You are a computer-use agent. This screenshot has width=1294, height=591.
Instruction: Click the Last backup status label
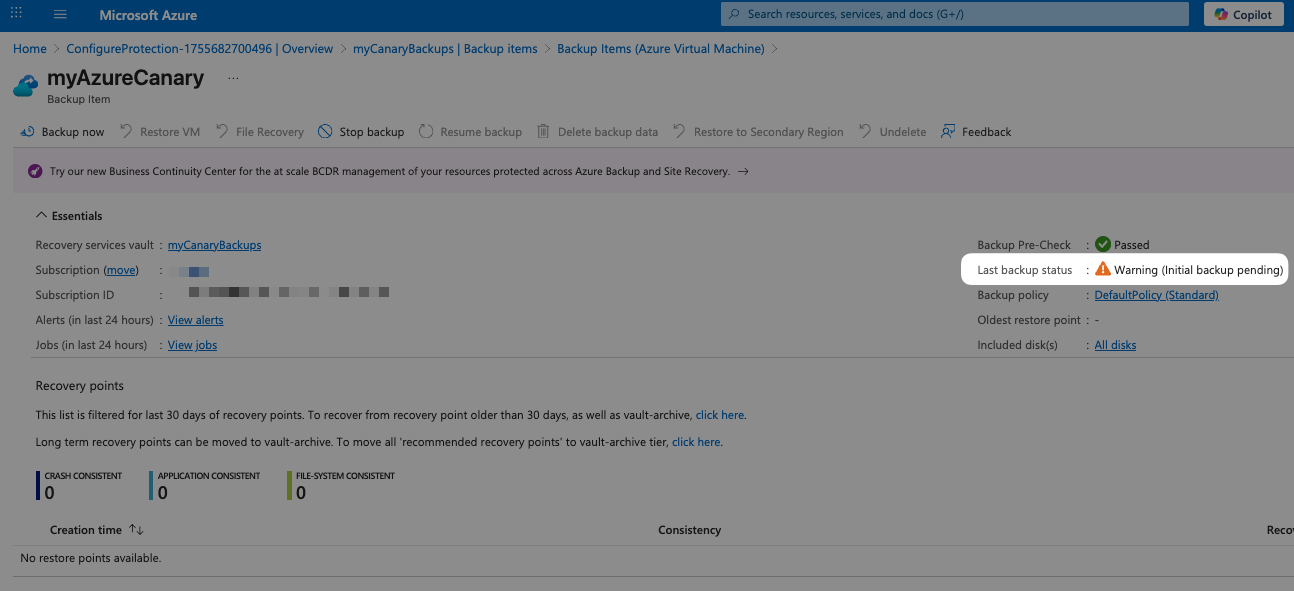(x=1025, y=270)
